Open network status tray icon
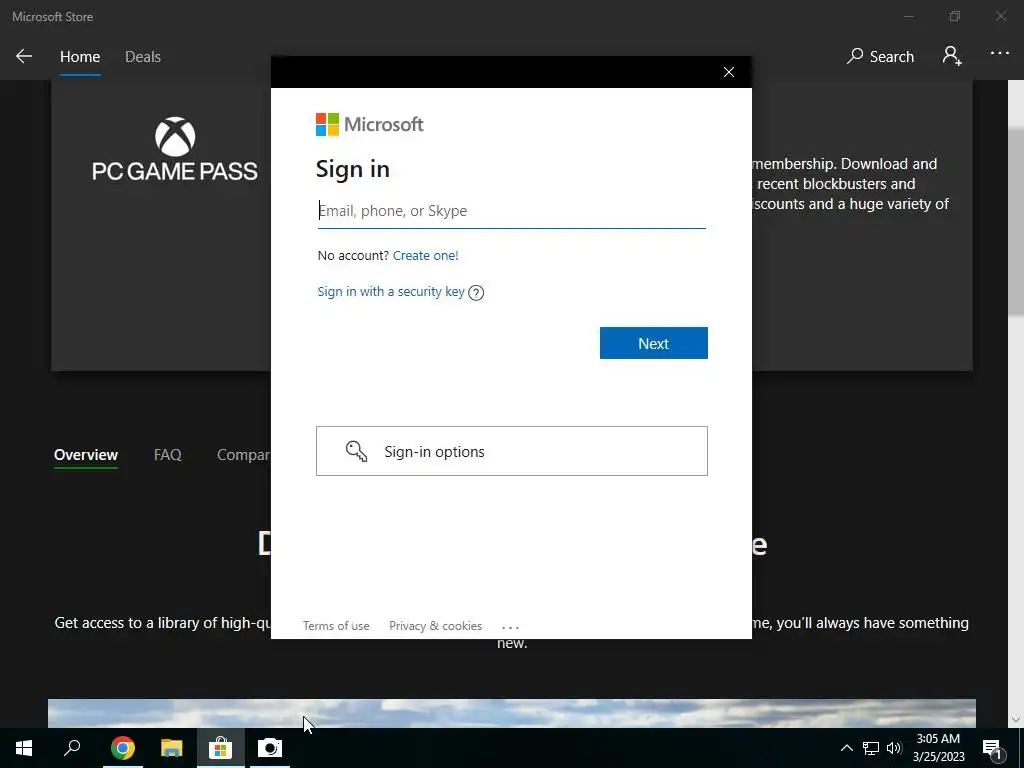This screenshot has width=1024, height=768. coord(871,748)
